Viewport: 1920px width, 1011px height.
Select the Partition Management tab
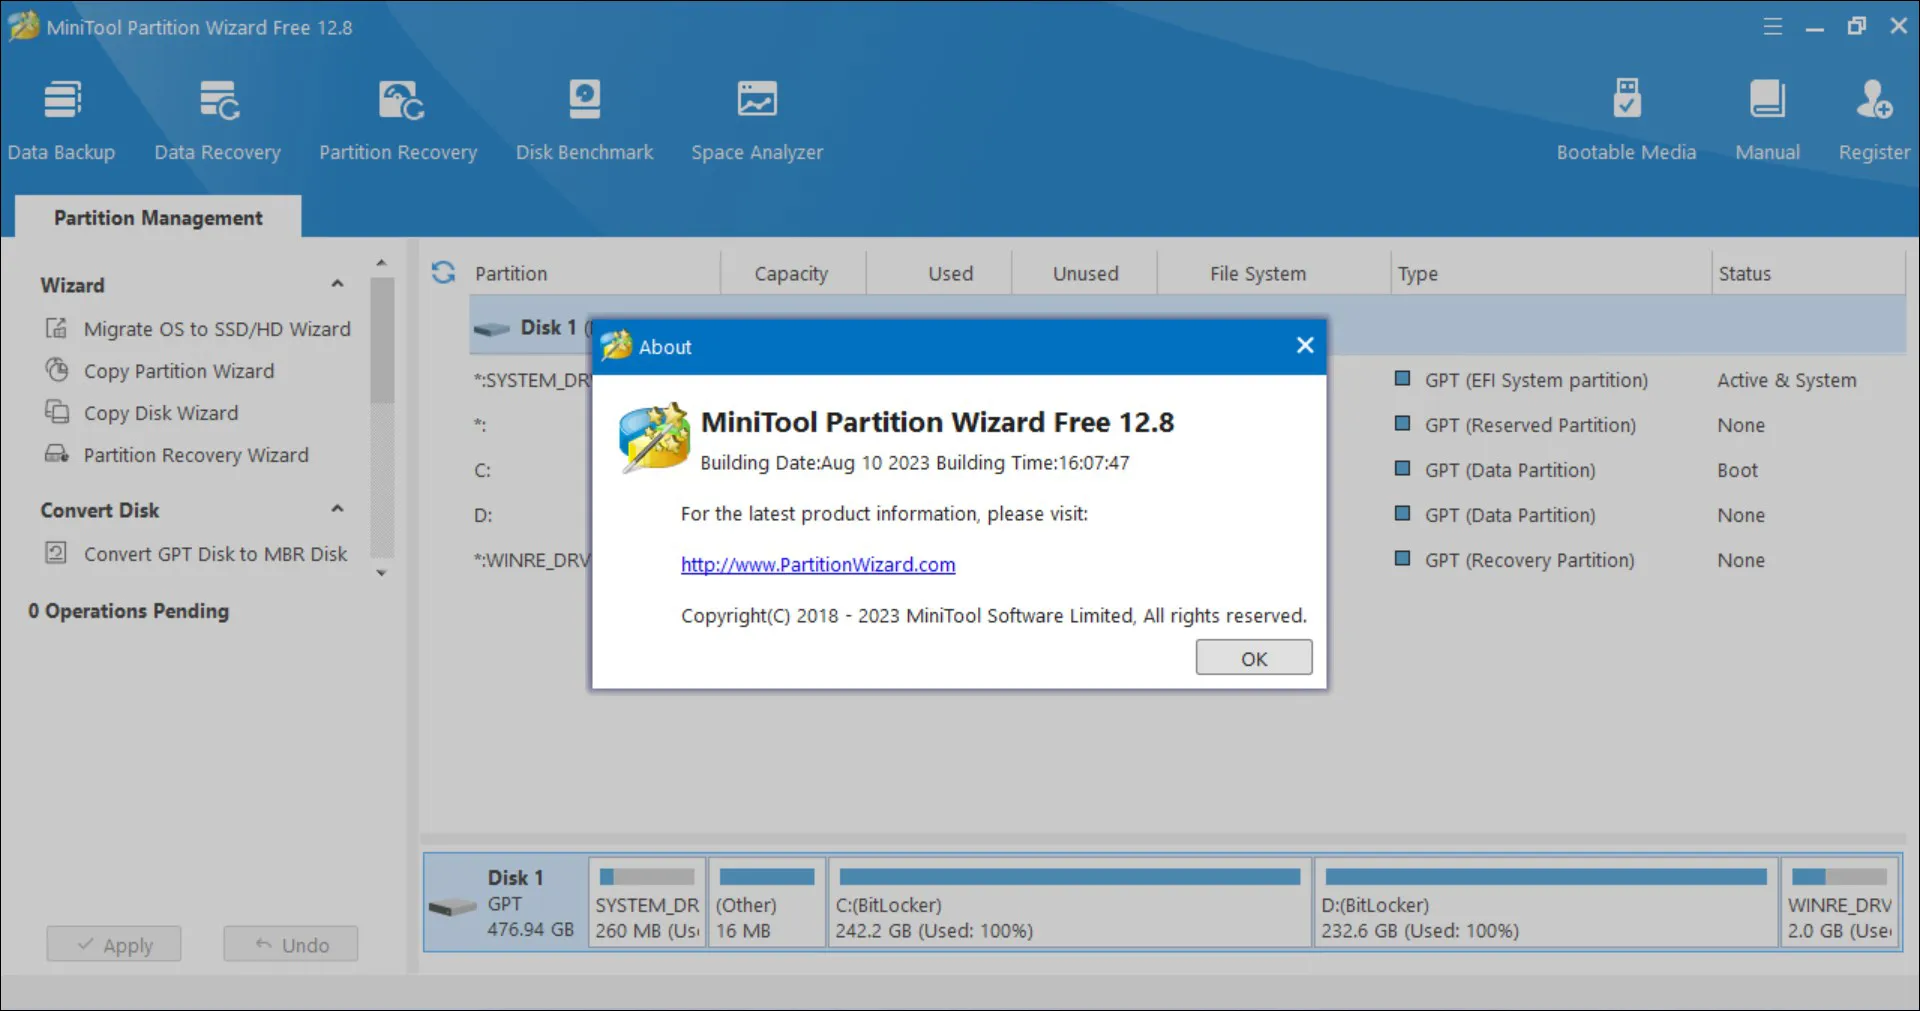[158, 218]
